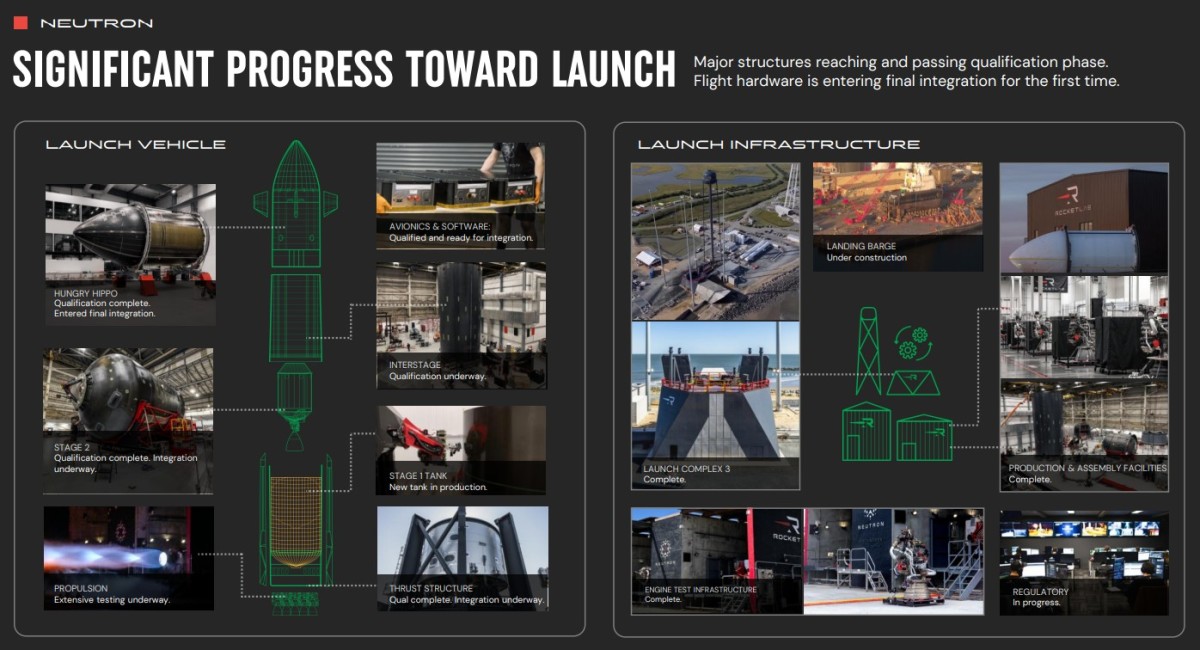Select the 'LAUNCH VEHICLE' section heading
Image resolution: width=1200 pixels, height=650 pixels.
click(136, 145)
